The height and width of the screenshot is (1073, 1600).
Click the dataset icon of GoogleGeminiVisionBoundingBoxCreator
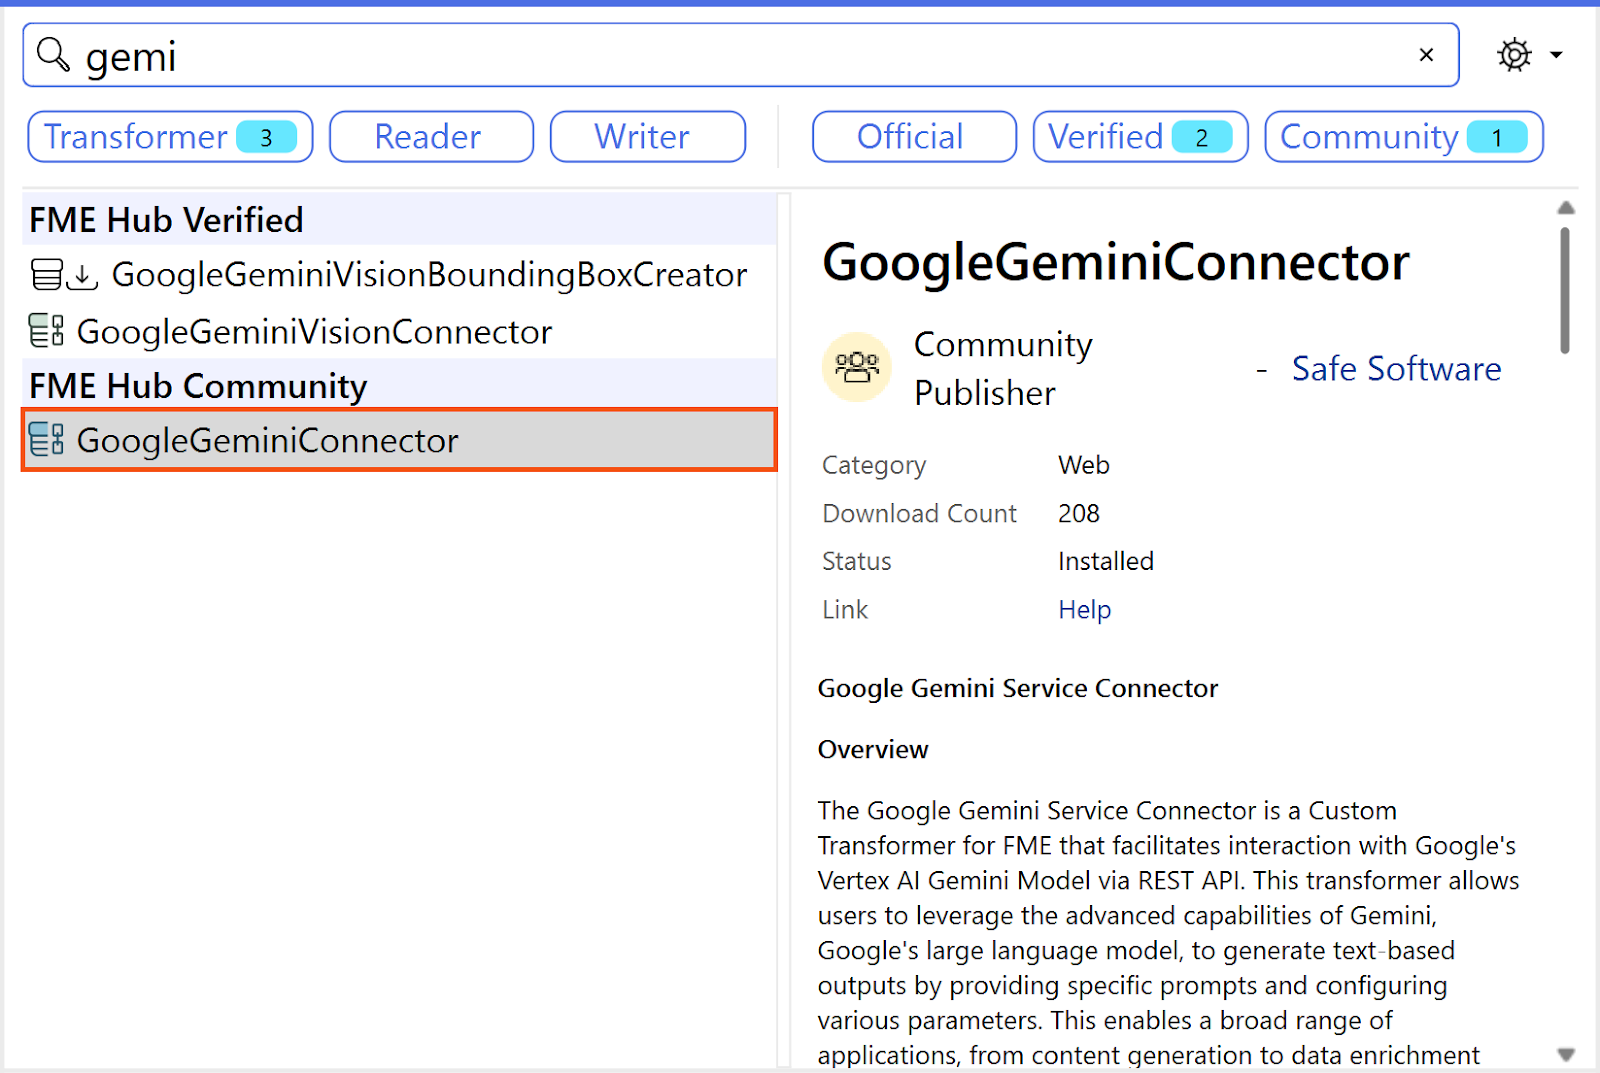(x=46, y=275)
